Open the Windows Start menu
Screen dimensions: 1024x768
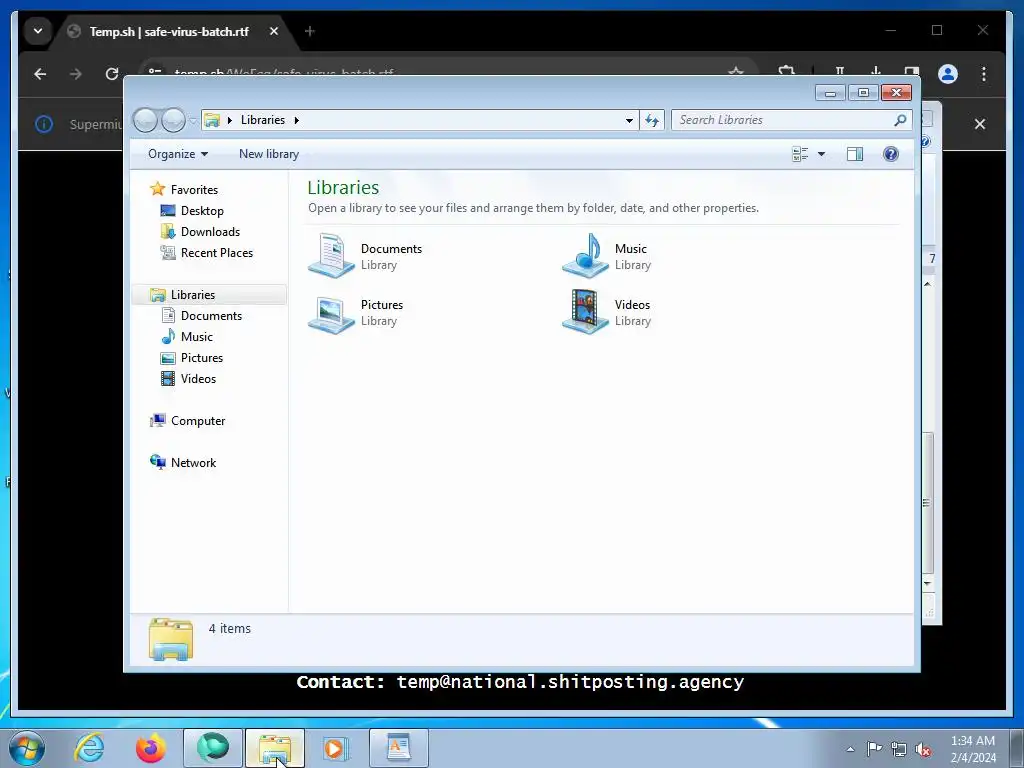pyautogui.click(x=27, y=749)
